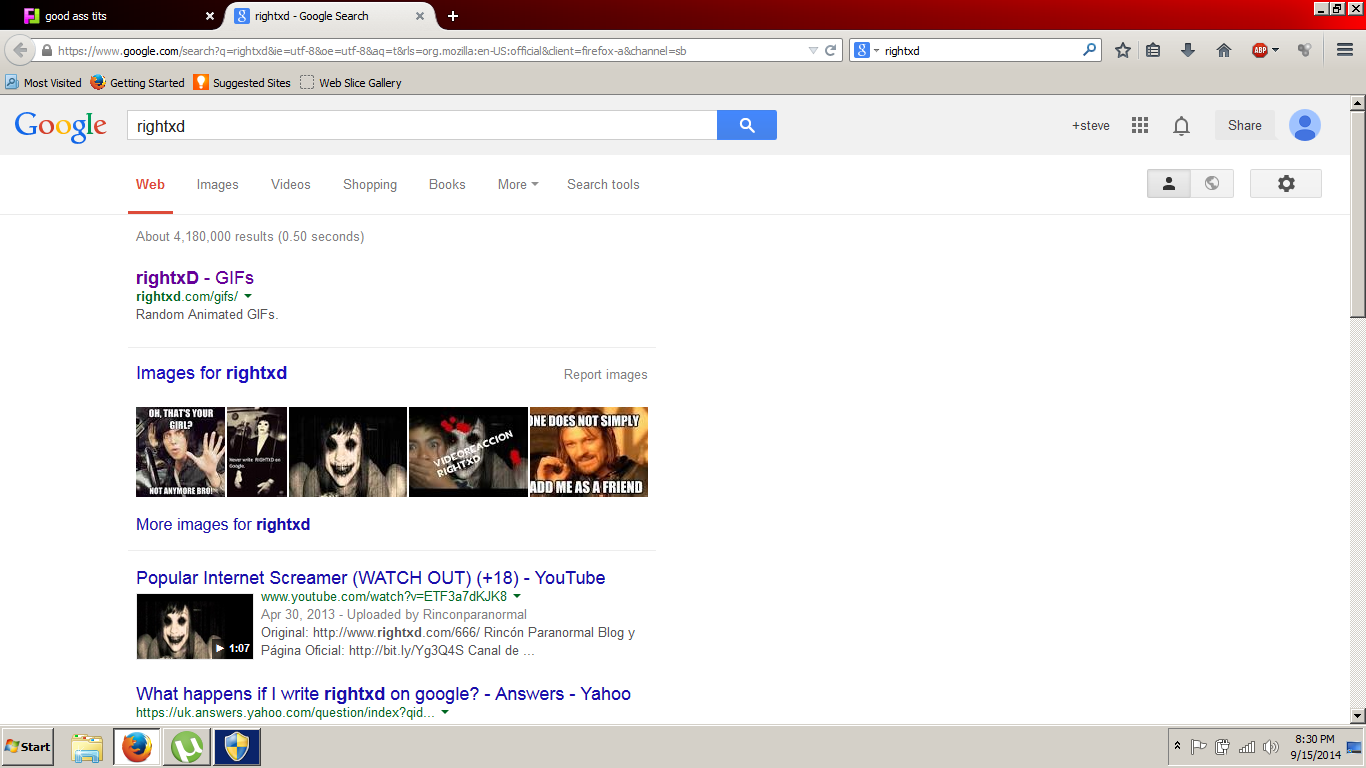Open Popular Internet Screamer YouTube link
The image size is (1366, 768).
tap(371, 578)
